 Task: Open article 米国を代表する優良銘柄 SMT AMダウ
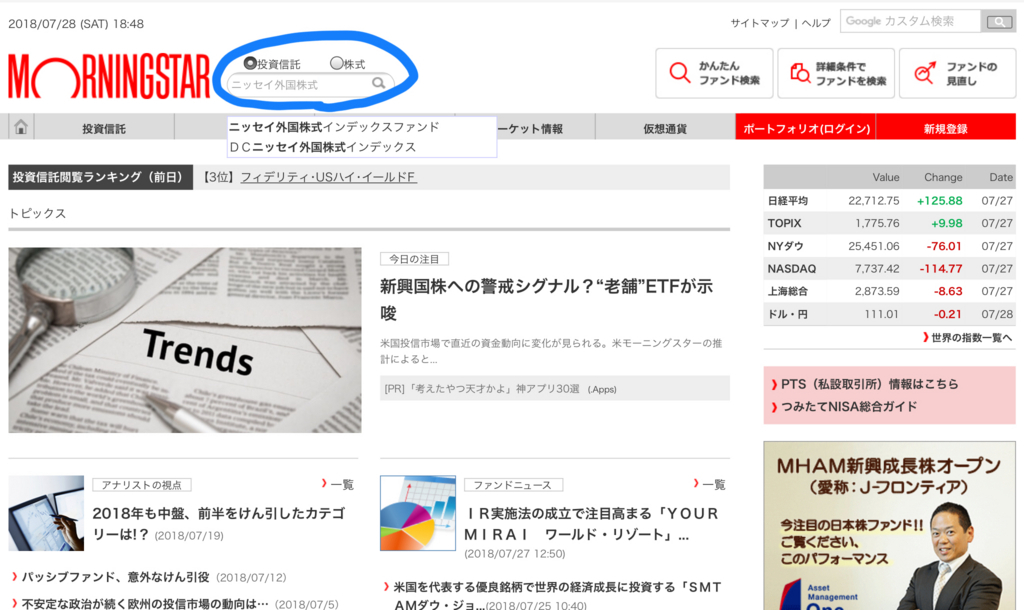(x=557, y=596)
